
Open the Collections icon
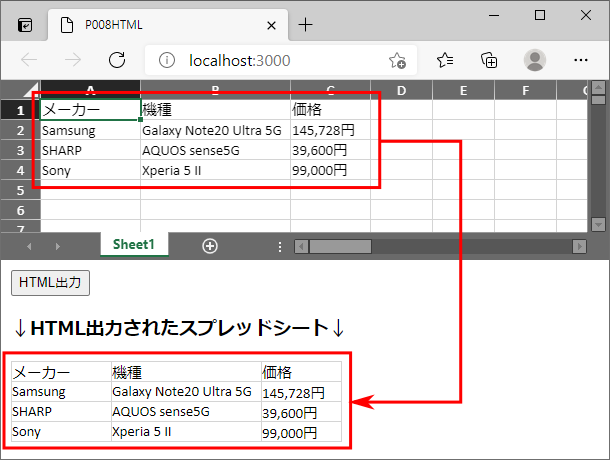click(489, 60)
